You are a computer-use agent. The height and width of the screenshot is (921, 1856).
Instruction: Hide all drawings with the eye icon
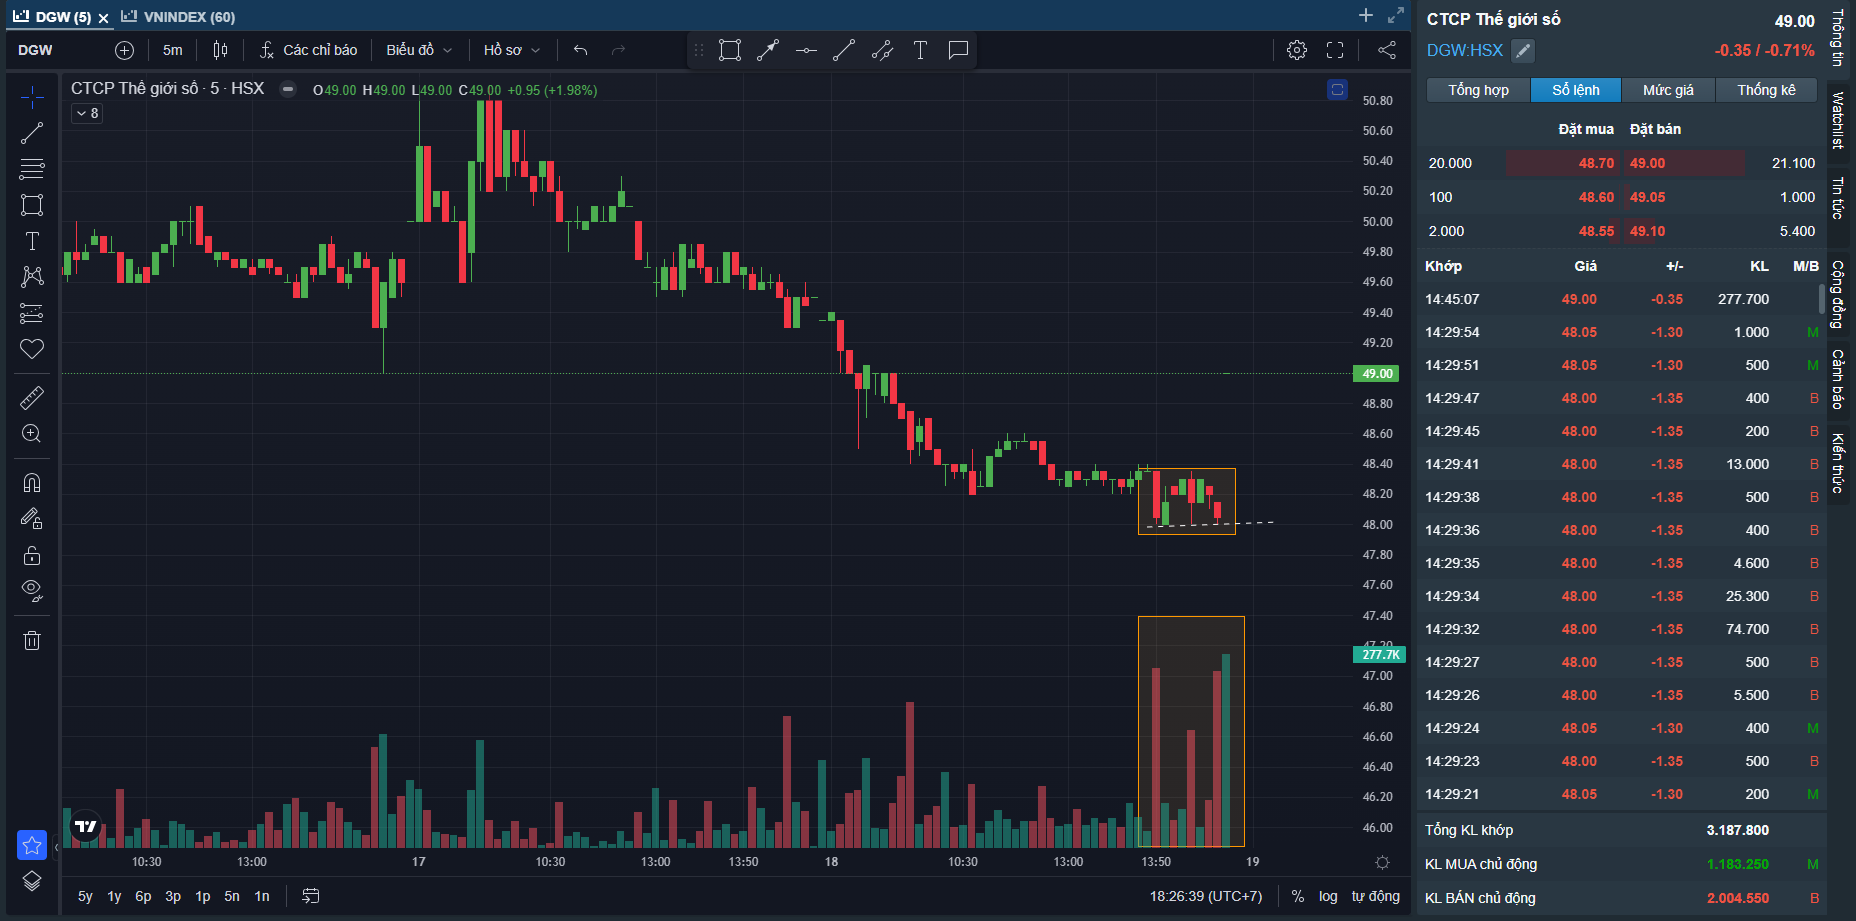tap(32, 591)
